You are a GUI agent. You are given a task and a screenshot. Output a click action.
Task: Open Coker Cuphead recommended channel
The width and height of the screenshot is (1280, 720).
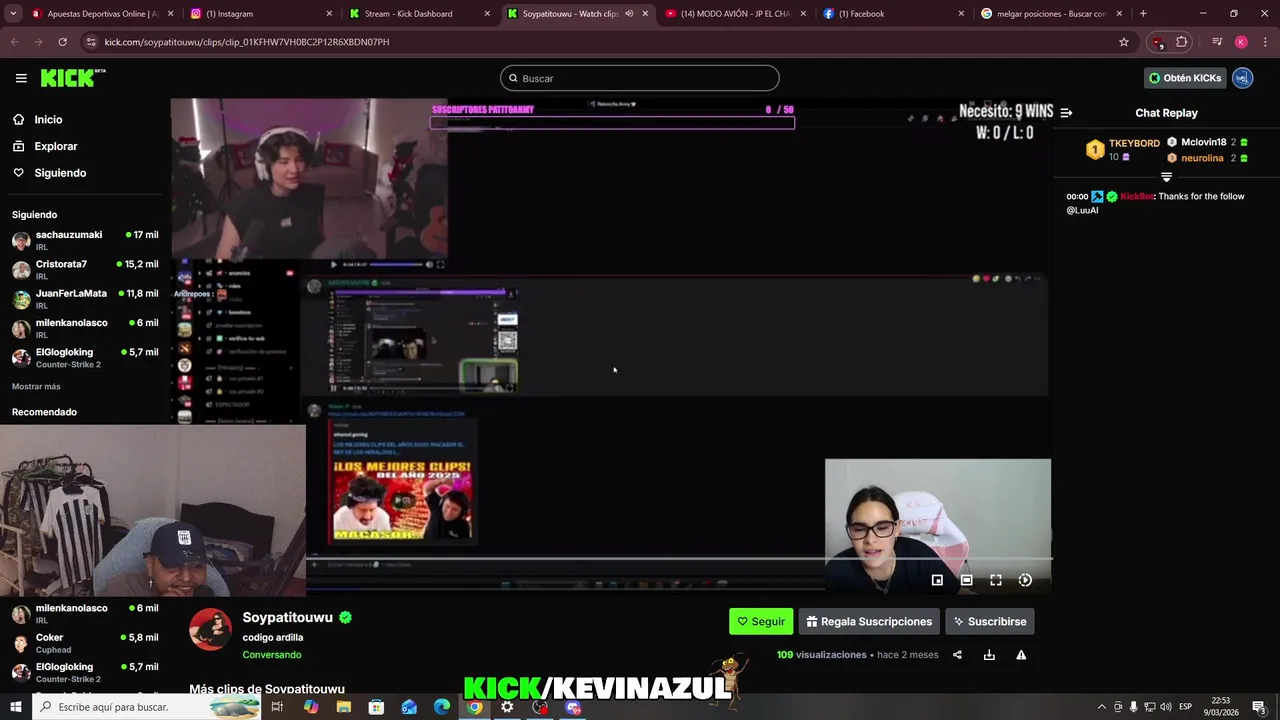(85, 643)
